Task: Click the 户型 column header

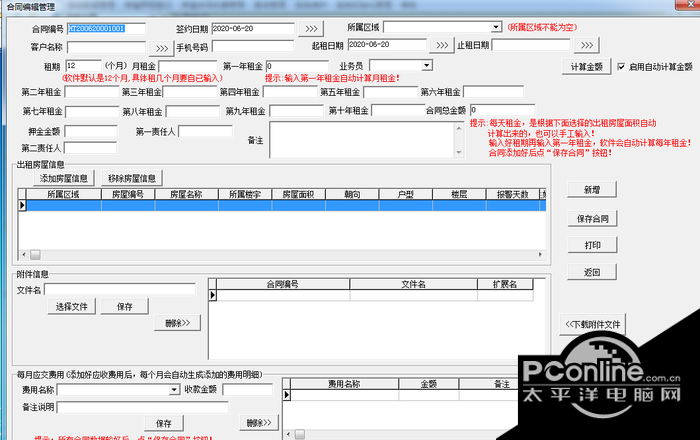Action: pos(405,194)
